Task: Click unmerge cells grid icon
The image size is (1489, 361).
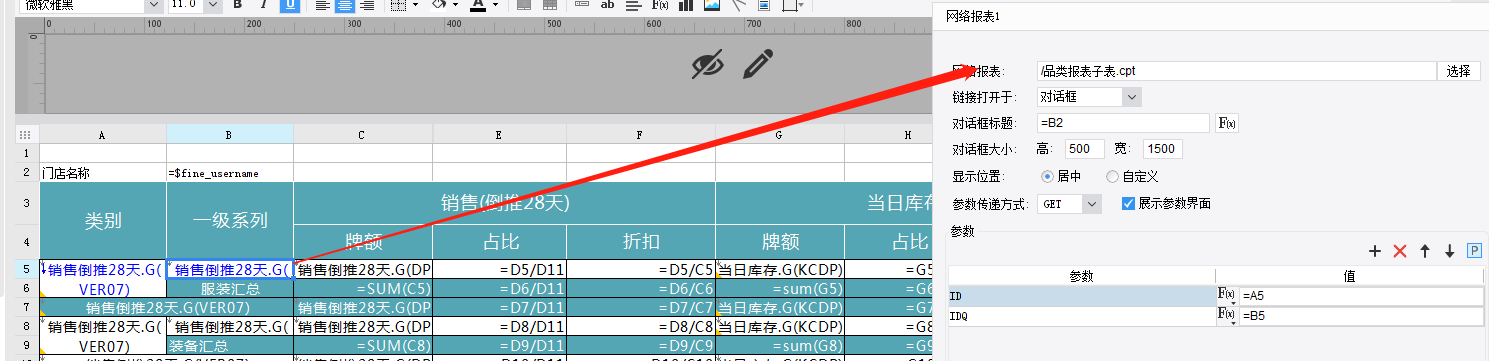Action: pos(549,5)
